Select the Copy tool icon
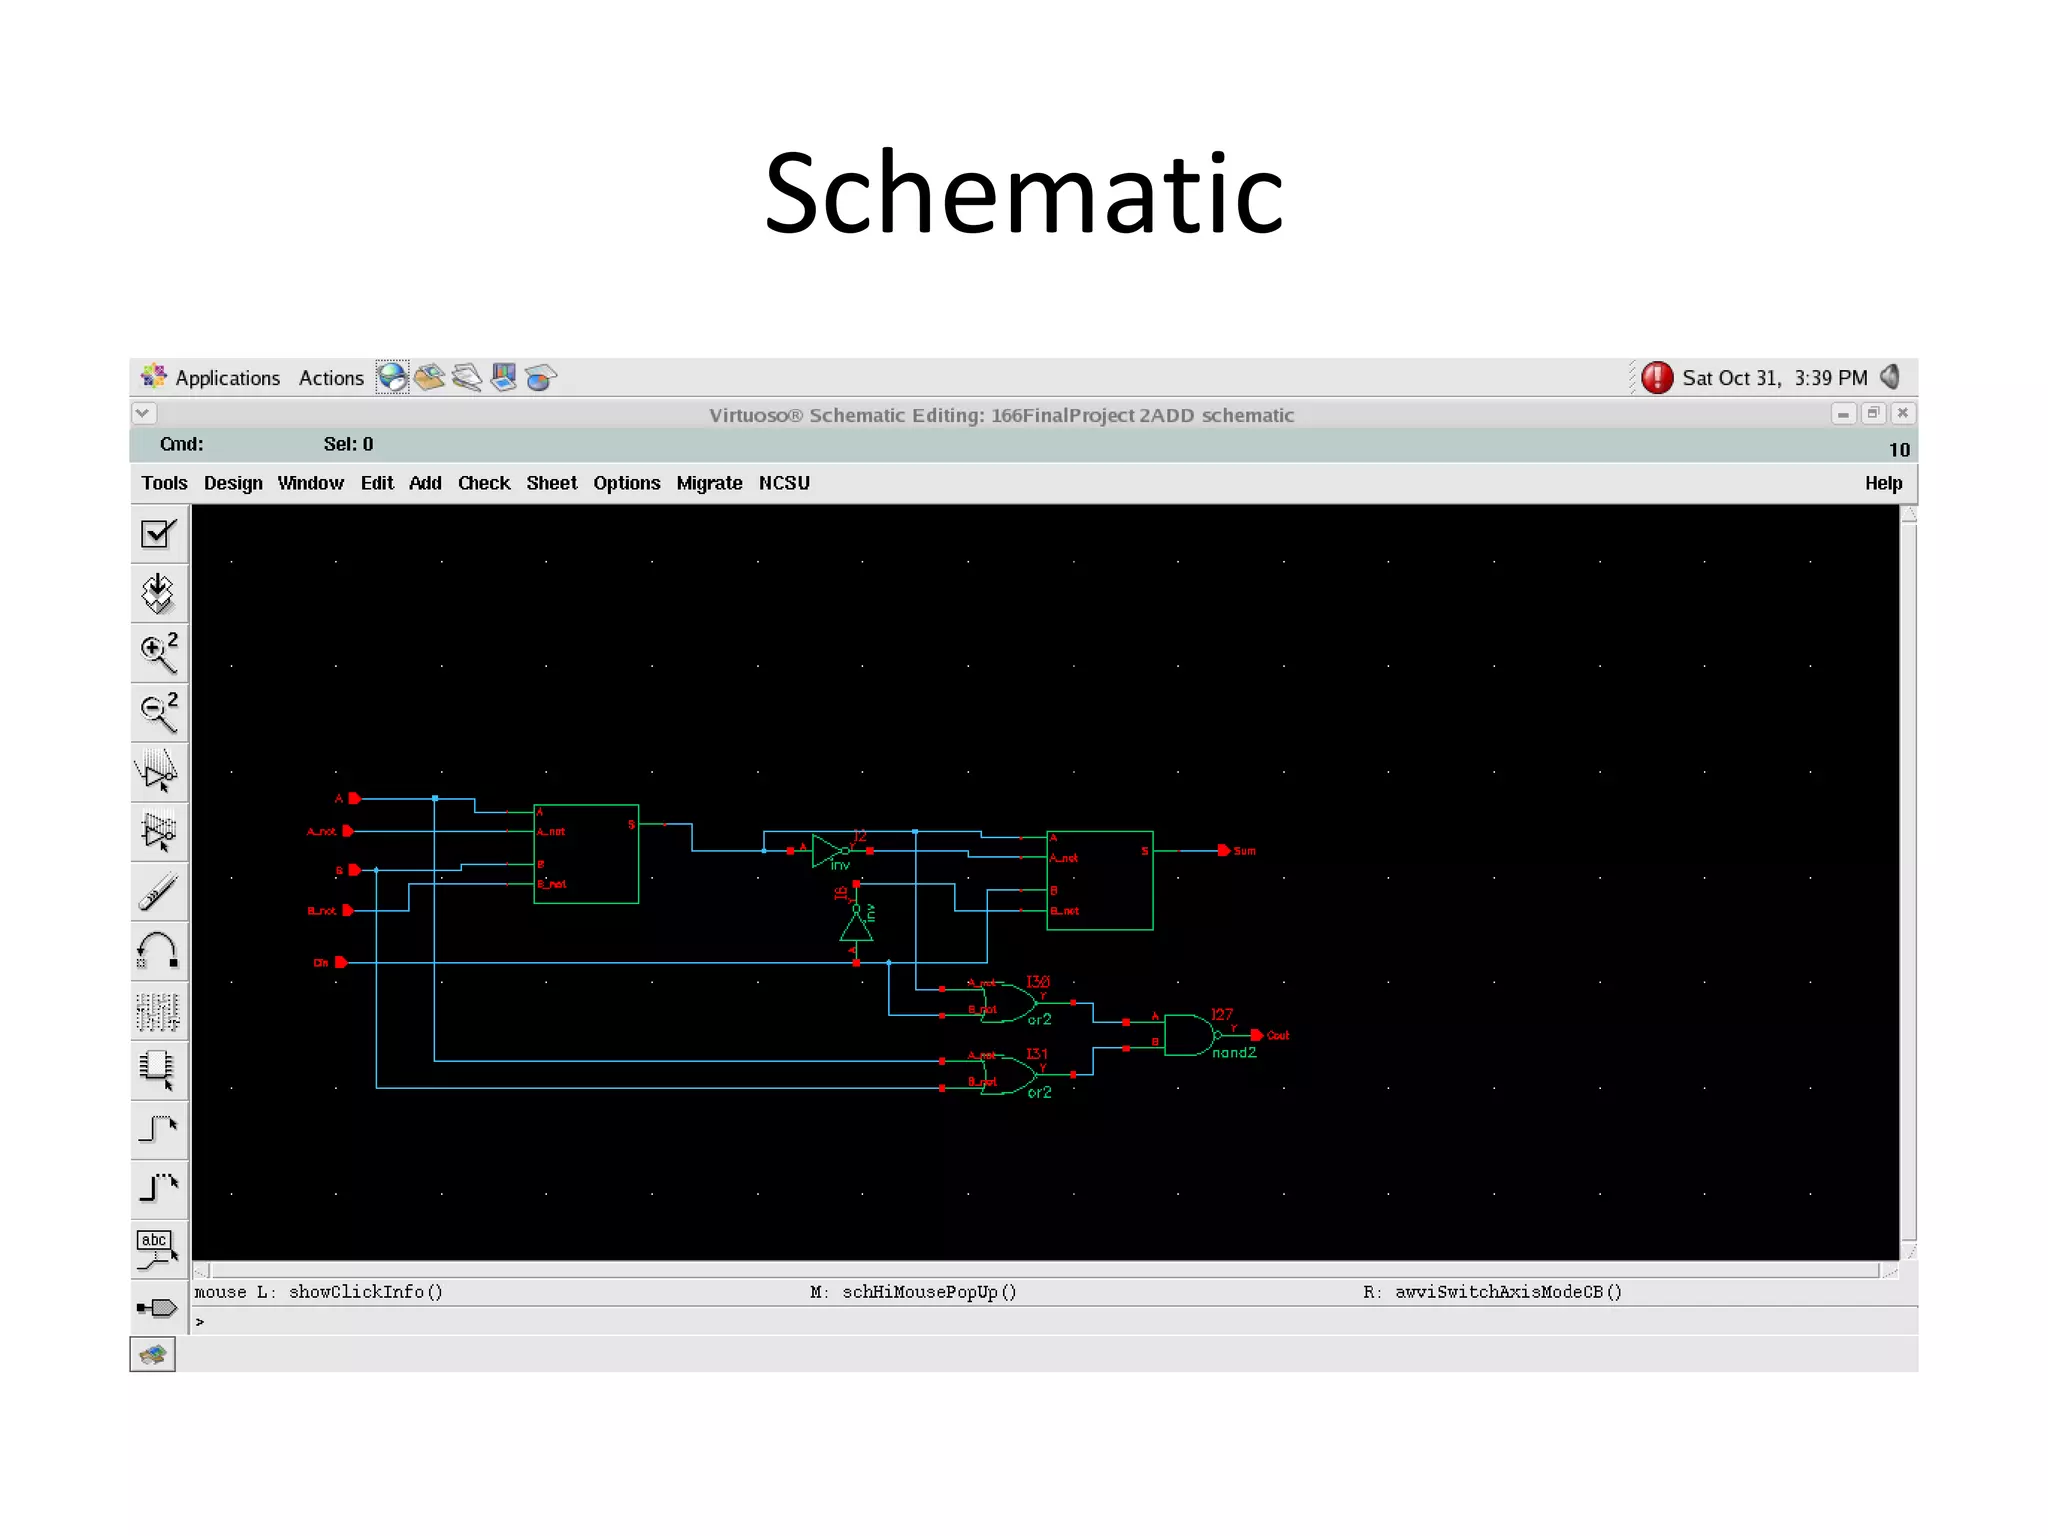The height and width of the screenshot is (1536, 2048). tap(159, 832)
